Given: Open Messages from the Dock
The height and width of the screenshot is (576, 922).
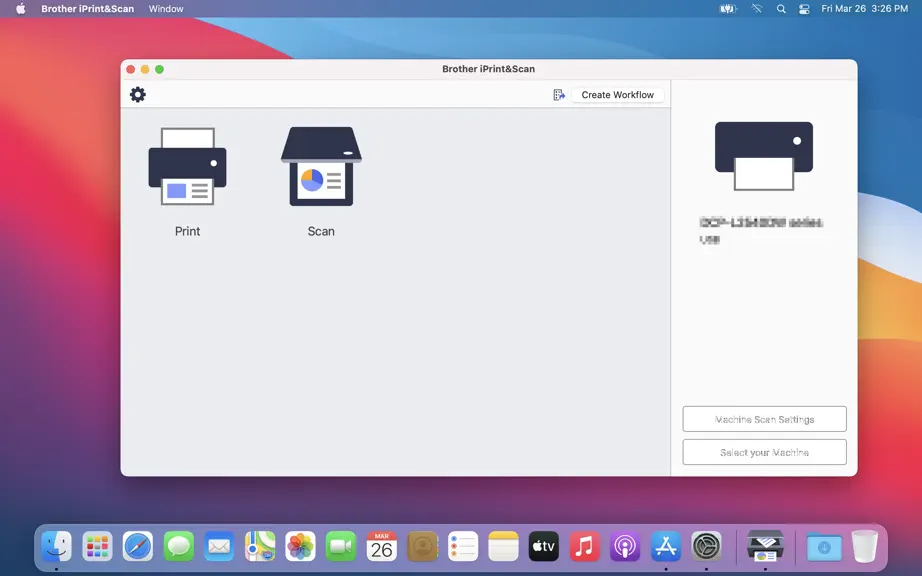Looking at the screenshot, I should coord(179,547).
